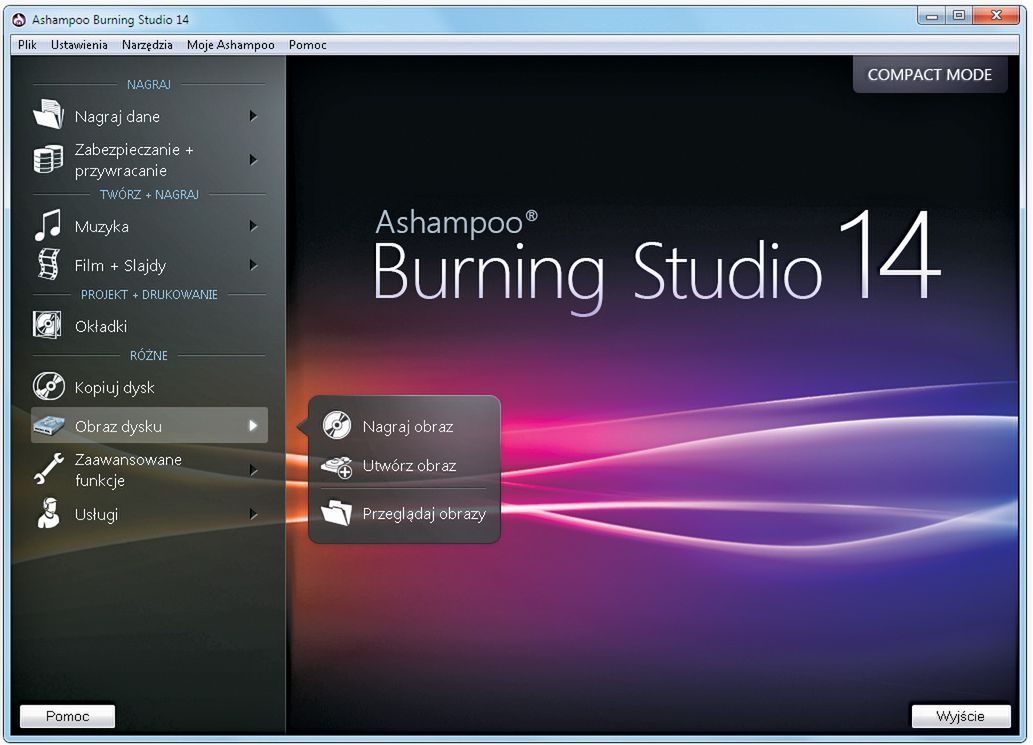1033x745 pixels.
Task: Click the Kopiuj dysk disc icon
Action: (47, 386)
